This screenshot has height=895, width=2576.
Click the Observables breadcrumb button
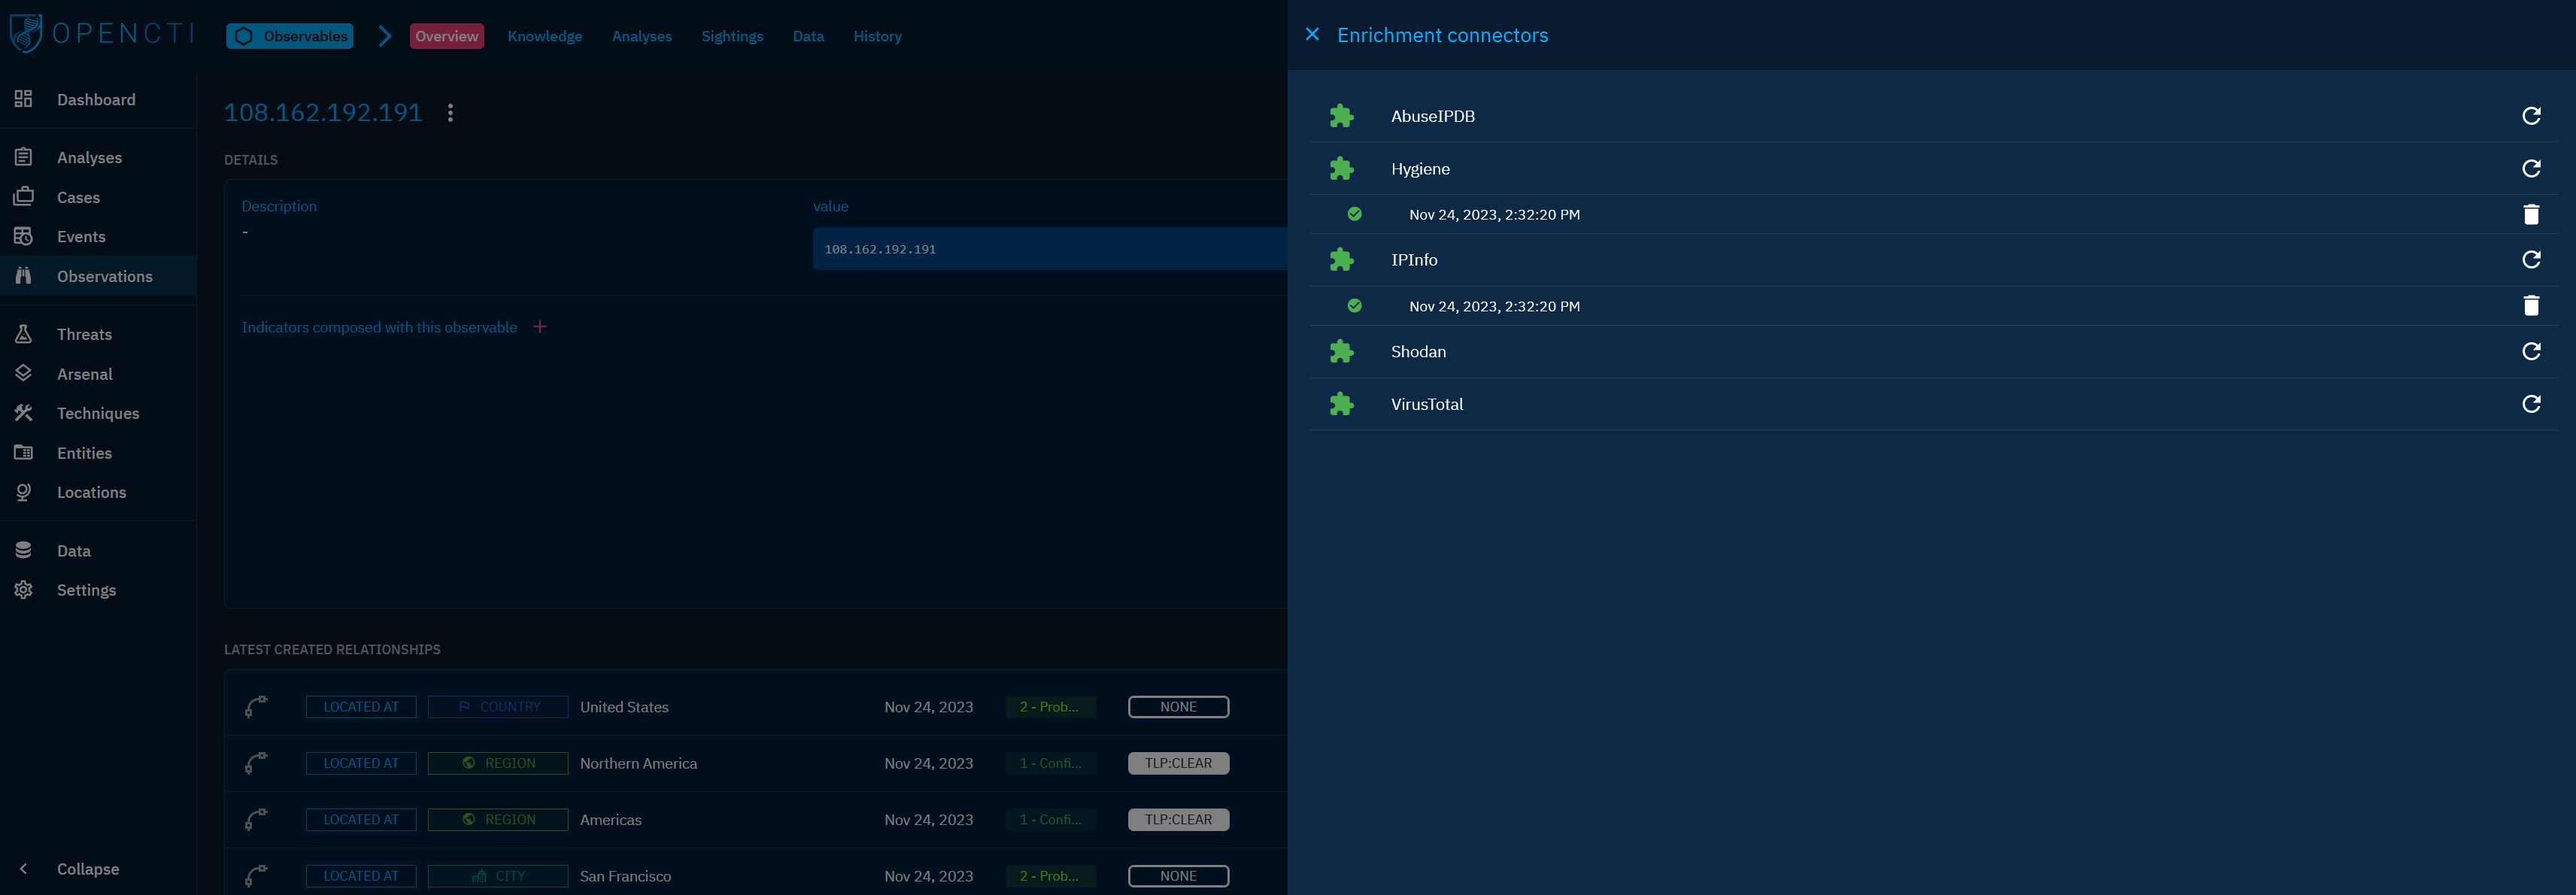(290, 36)
